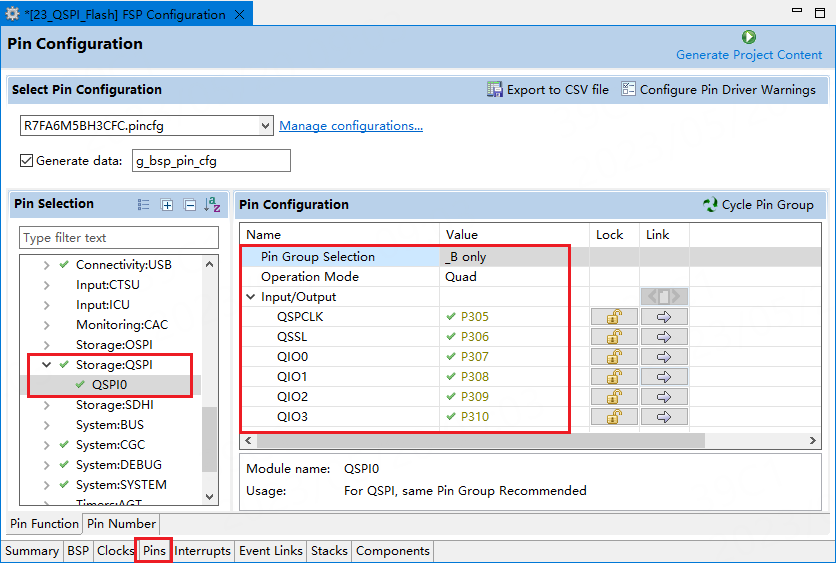The height and width of the screenshot is (563, 836).
Task: Toggle the lock for QIO3 pin
Action: click(614, 417)
